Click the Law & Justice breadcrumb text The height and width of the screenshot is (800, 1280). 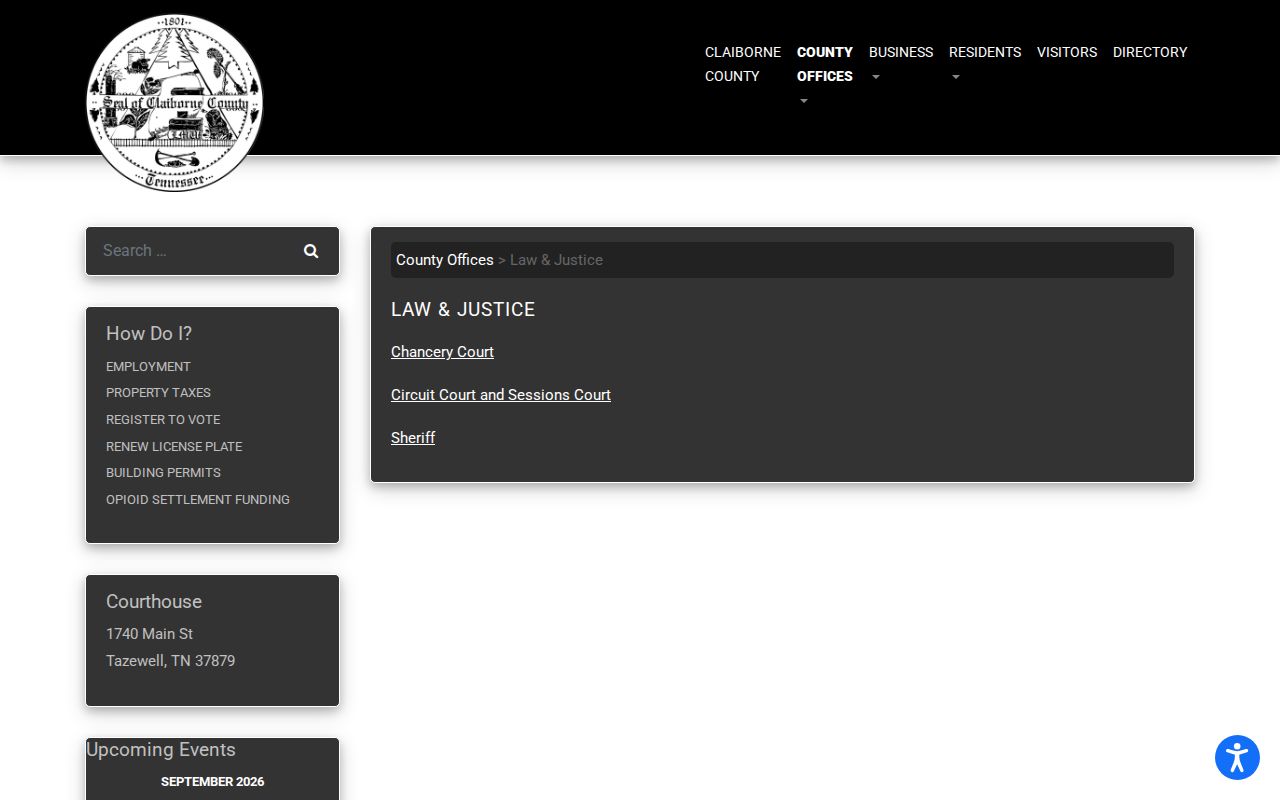click(x=556, y=260)
